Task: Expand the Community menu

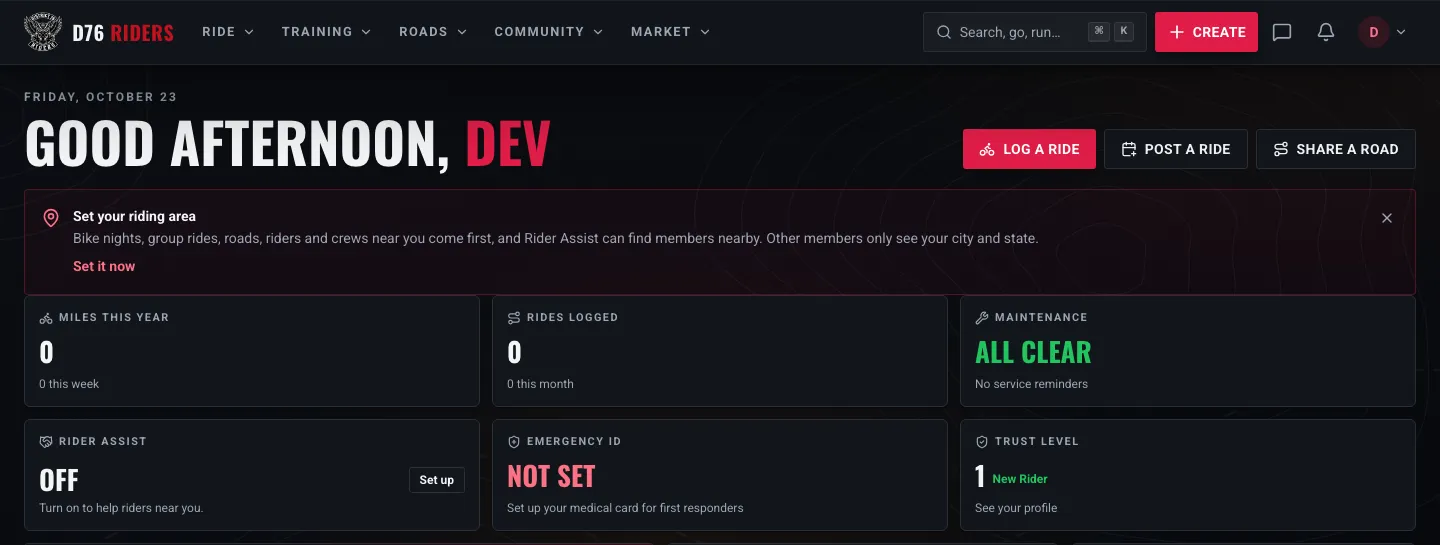Action: pyautogui.click(x=549, y=32)
